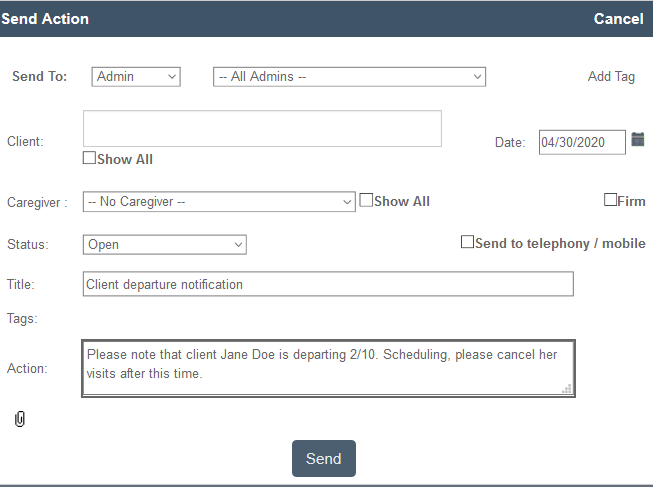Viewport: 653px width, 487px height.
Task: Click the Send Action header title
Action: click(x=45, y=19)
